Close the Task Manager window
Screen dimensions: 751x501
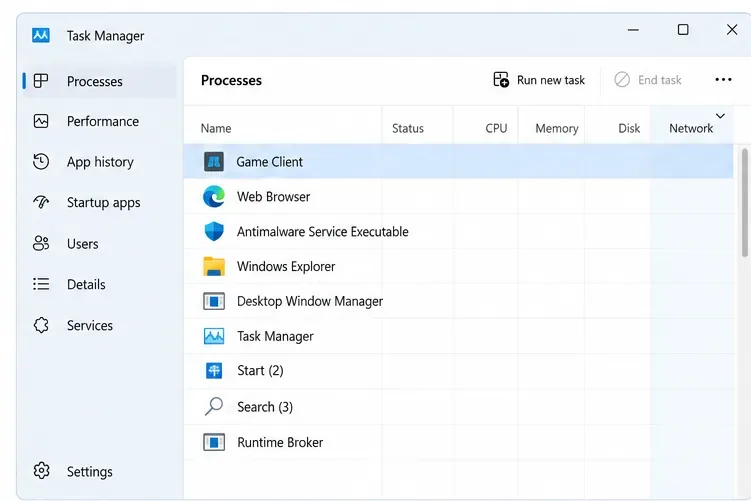(732, 30)
